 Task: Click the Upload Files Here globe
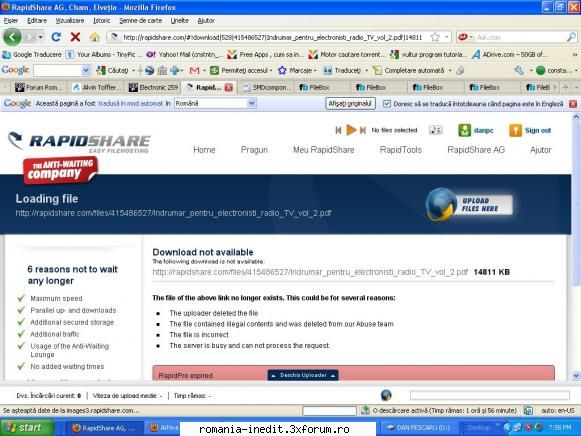[x=441, y=205]
